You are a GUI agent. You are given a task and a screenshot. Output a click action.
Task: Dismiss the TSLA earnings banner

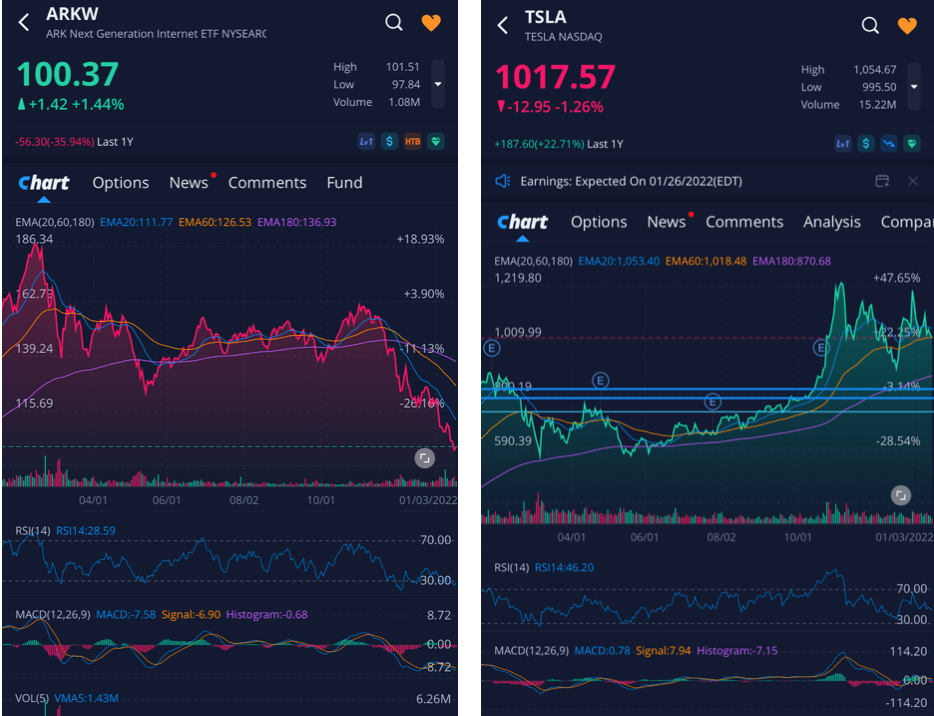click(x=913, y=181)
